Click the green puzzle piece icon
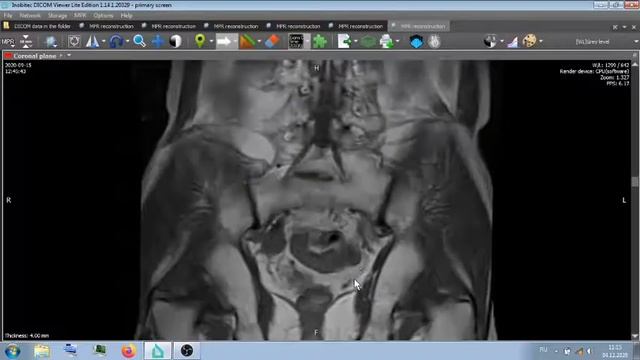The image size is (640, 360). click(320, 41)
